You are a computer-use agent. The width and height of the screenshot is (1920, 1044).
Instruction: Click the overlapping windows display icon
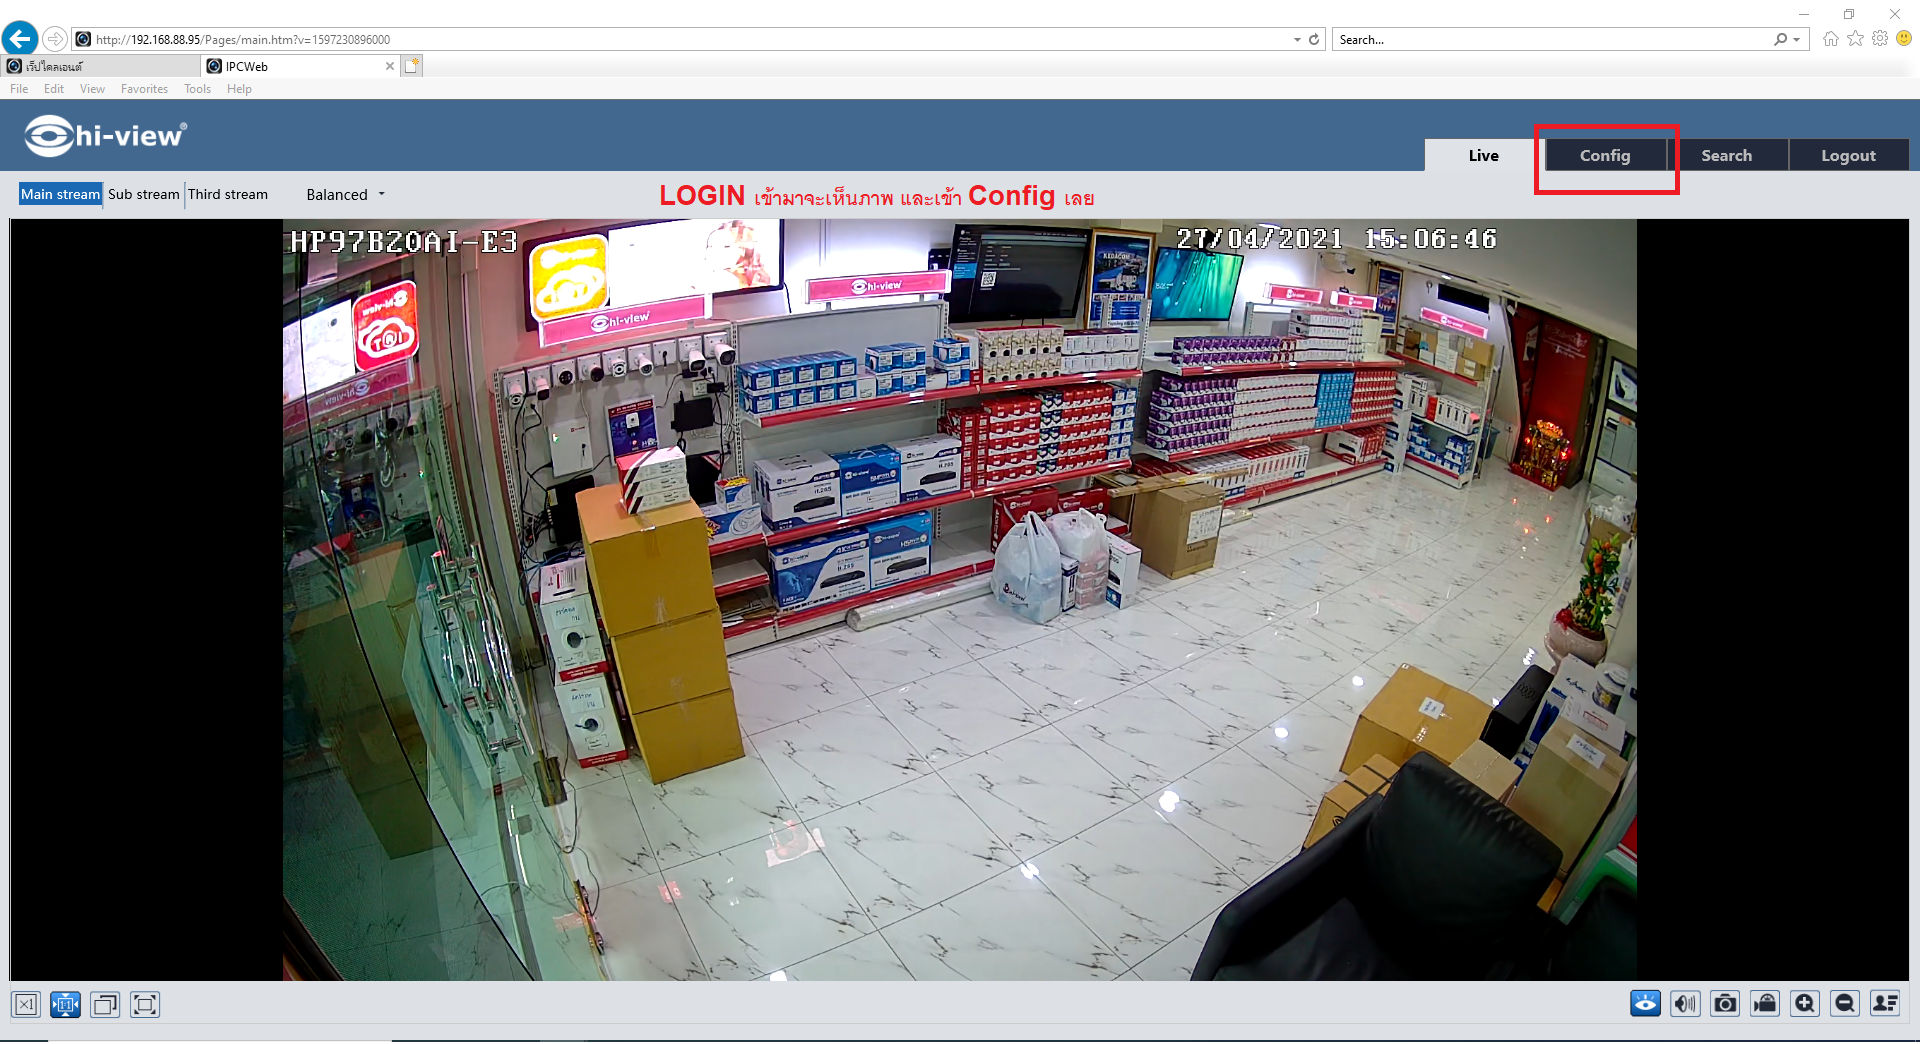coord(105,1004)
